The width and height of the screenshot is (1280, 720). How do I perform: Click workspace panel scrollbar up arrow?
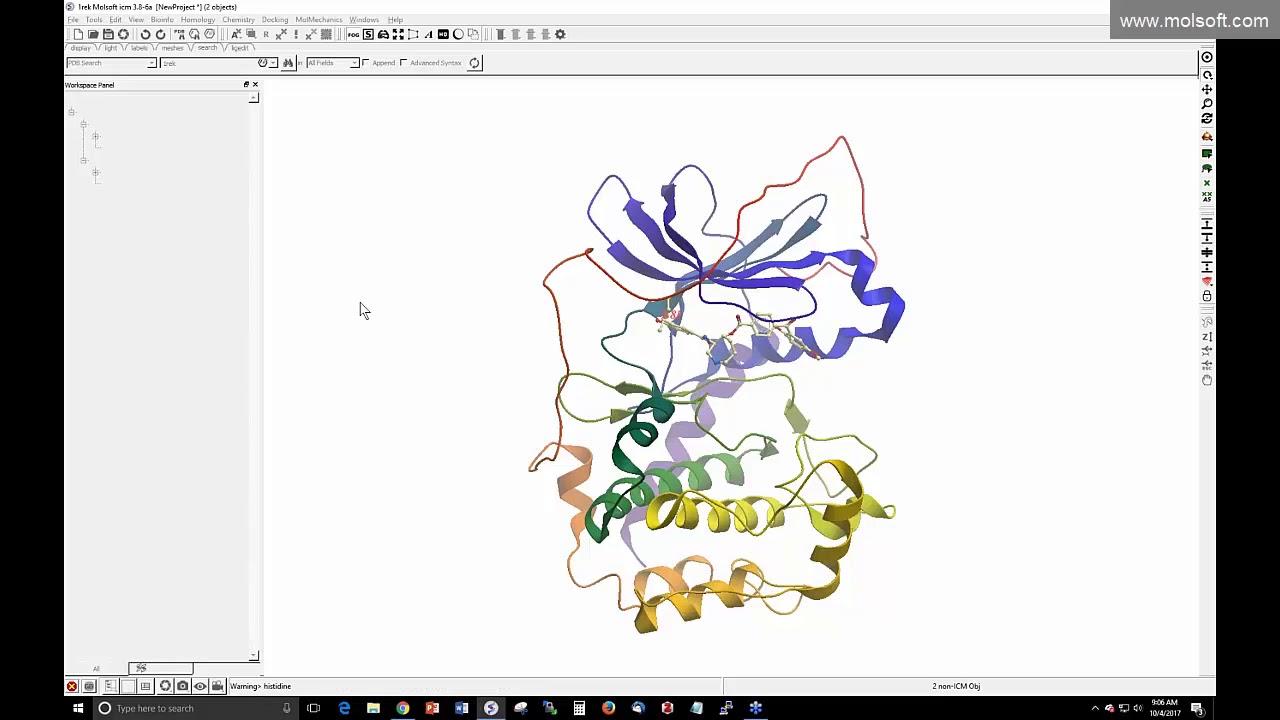point(254,98)
